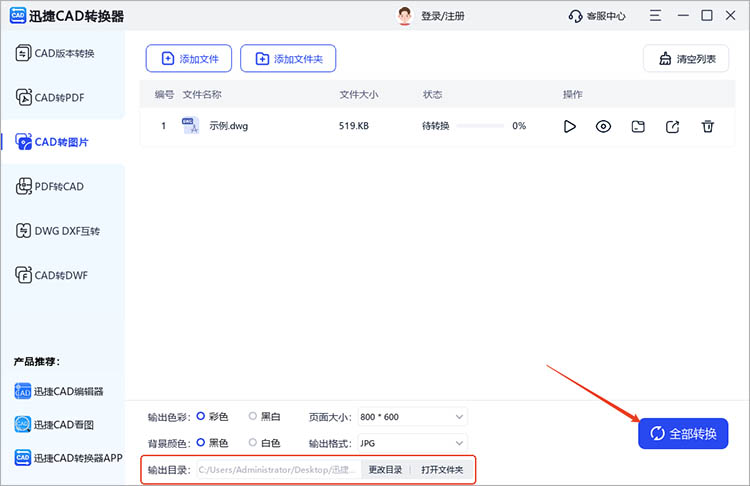Preview 示例.dwg using the eye icon

[x=603, y=126]
